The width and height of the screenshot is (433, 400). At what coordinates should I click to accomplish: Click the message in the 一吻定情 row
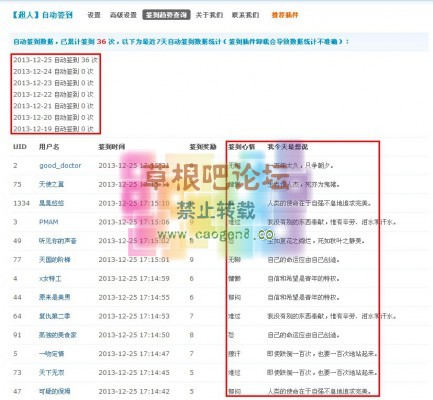[x=322, y=354]
